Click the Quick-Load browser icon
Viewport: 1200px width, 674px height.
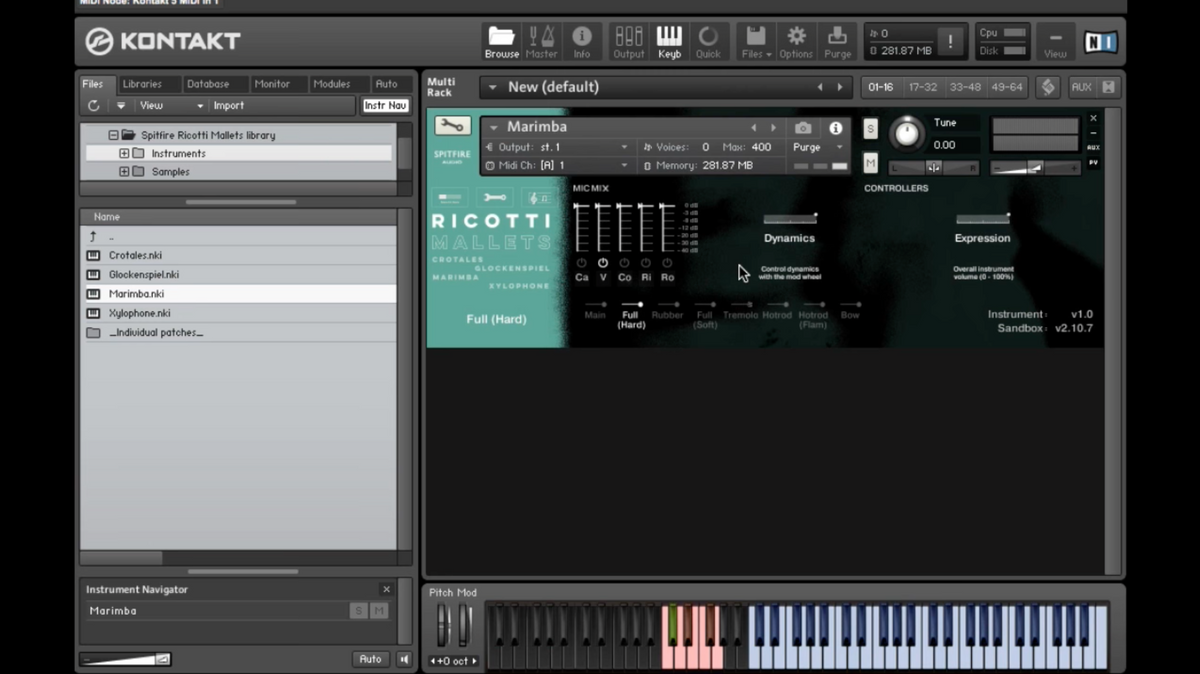[708, 42]
